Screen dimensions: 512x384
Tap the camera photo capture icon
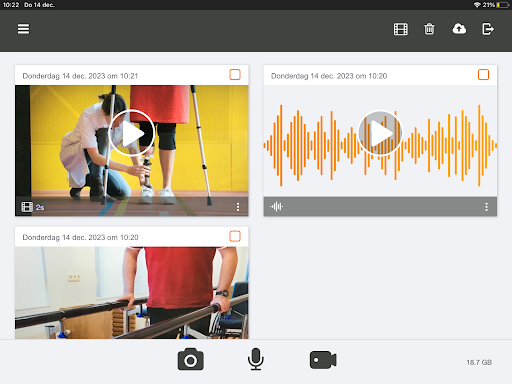point(190,359)
